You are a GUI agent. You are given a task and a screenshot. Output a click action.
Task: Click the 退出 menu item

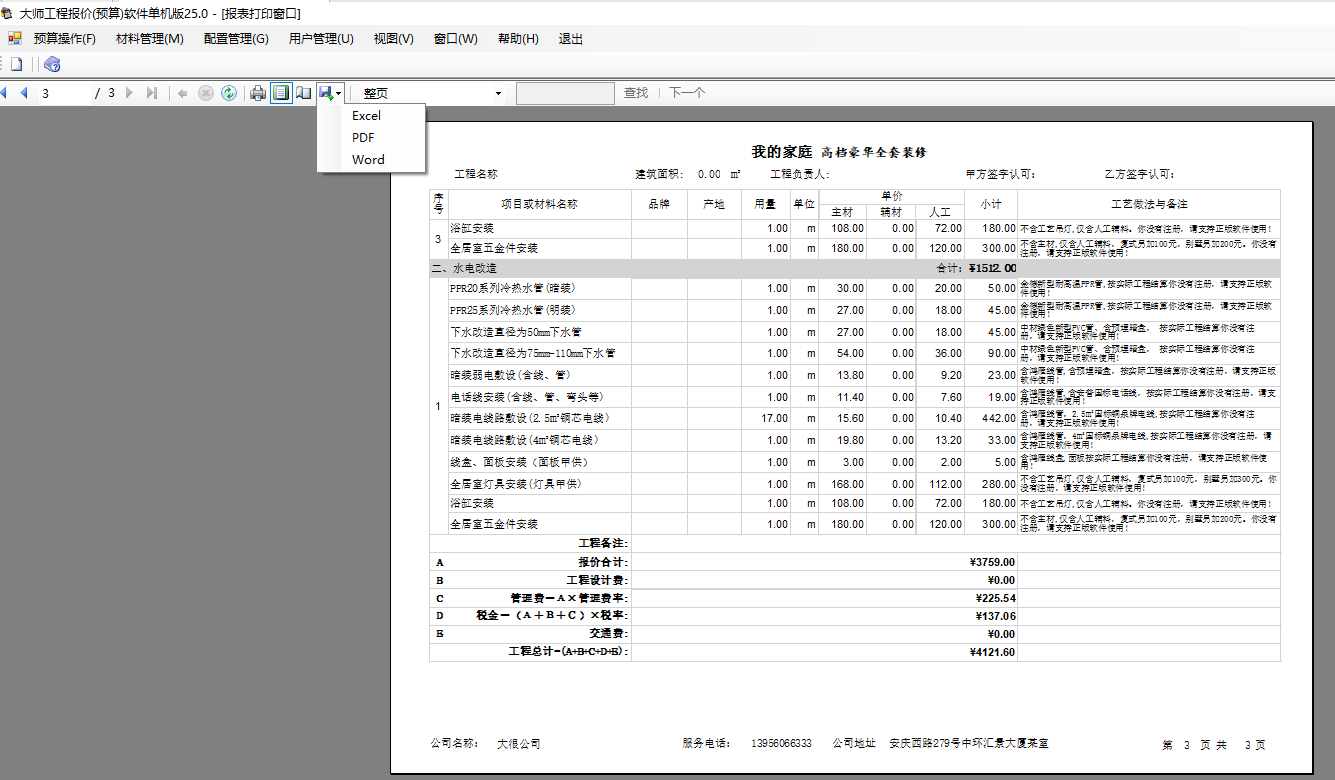(570, 39)
